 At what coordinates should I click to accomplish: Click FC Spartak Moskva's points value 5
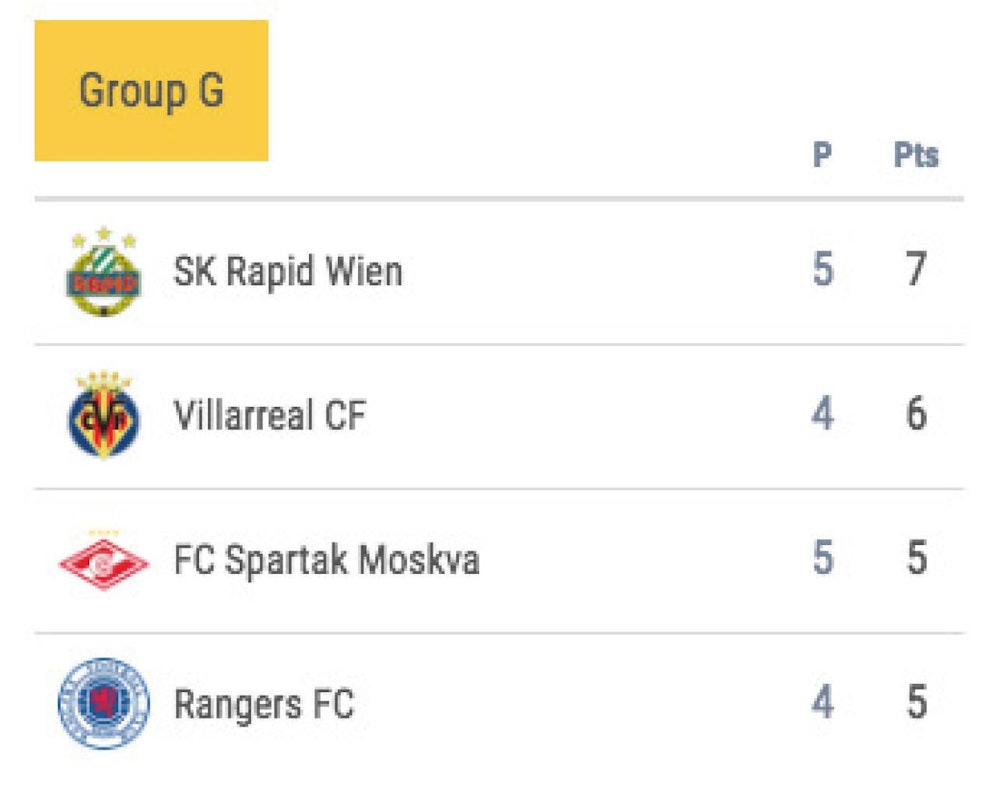[x=916, y=559]
